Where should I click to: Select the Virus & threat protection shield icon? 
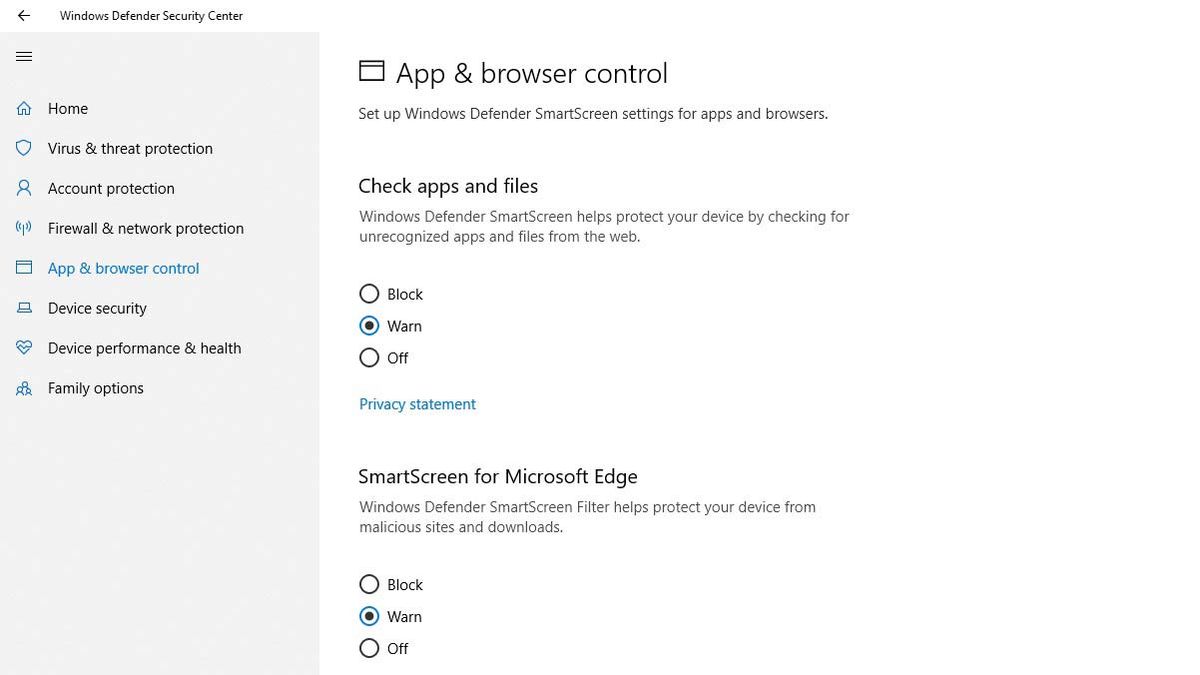pyautogui.click(x=23, y=148)
